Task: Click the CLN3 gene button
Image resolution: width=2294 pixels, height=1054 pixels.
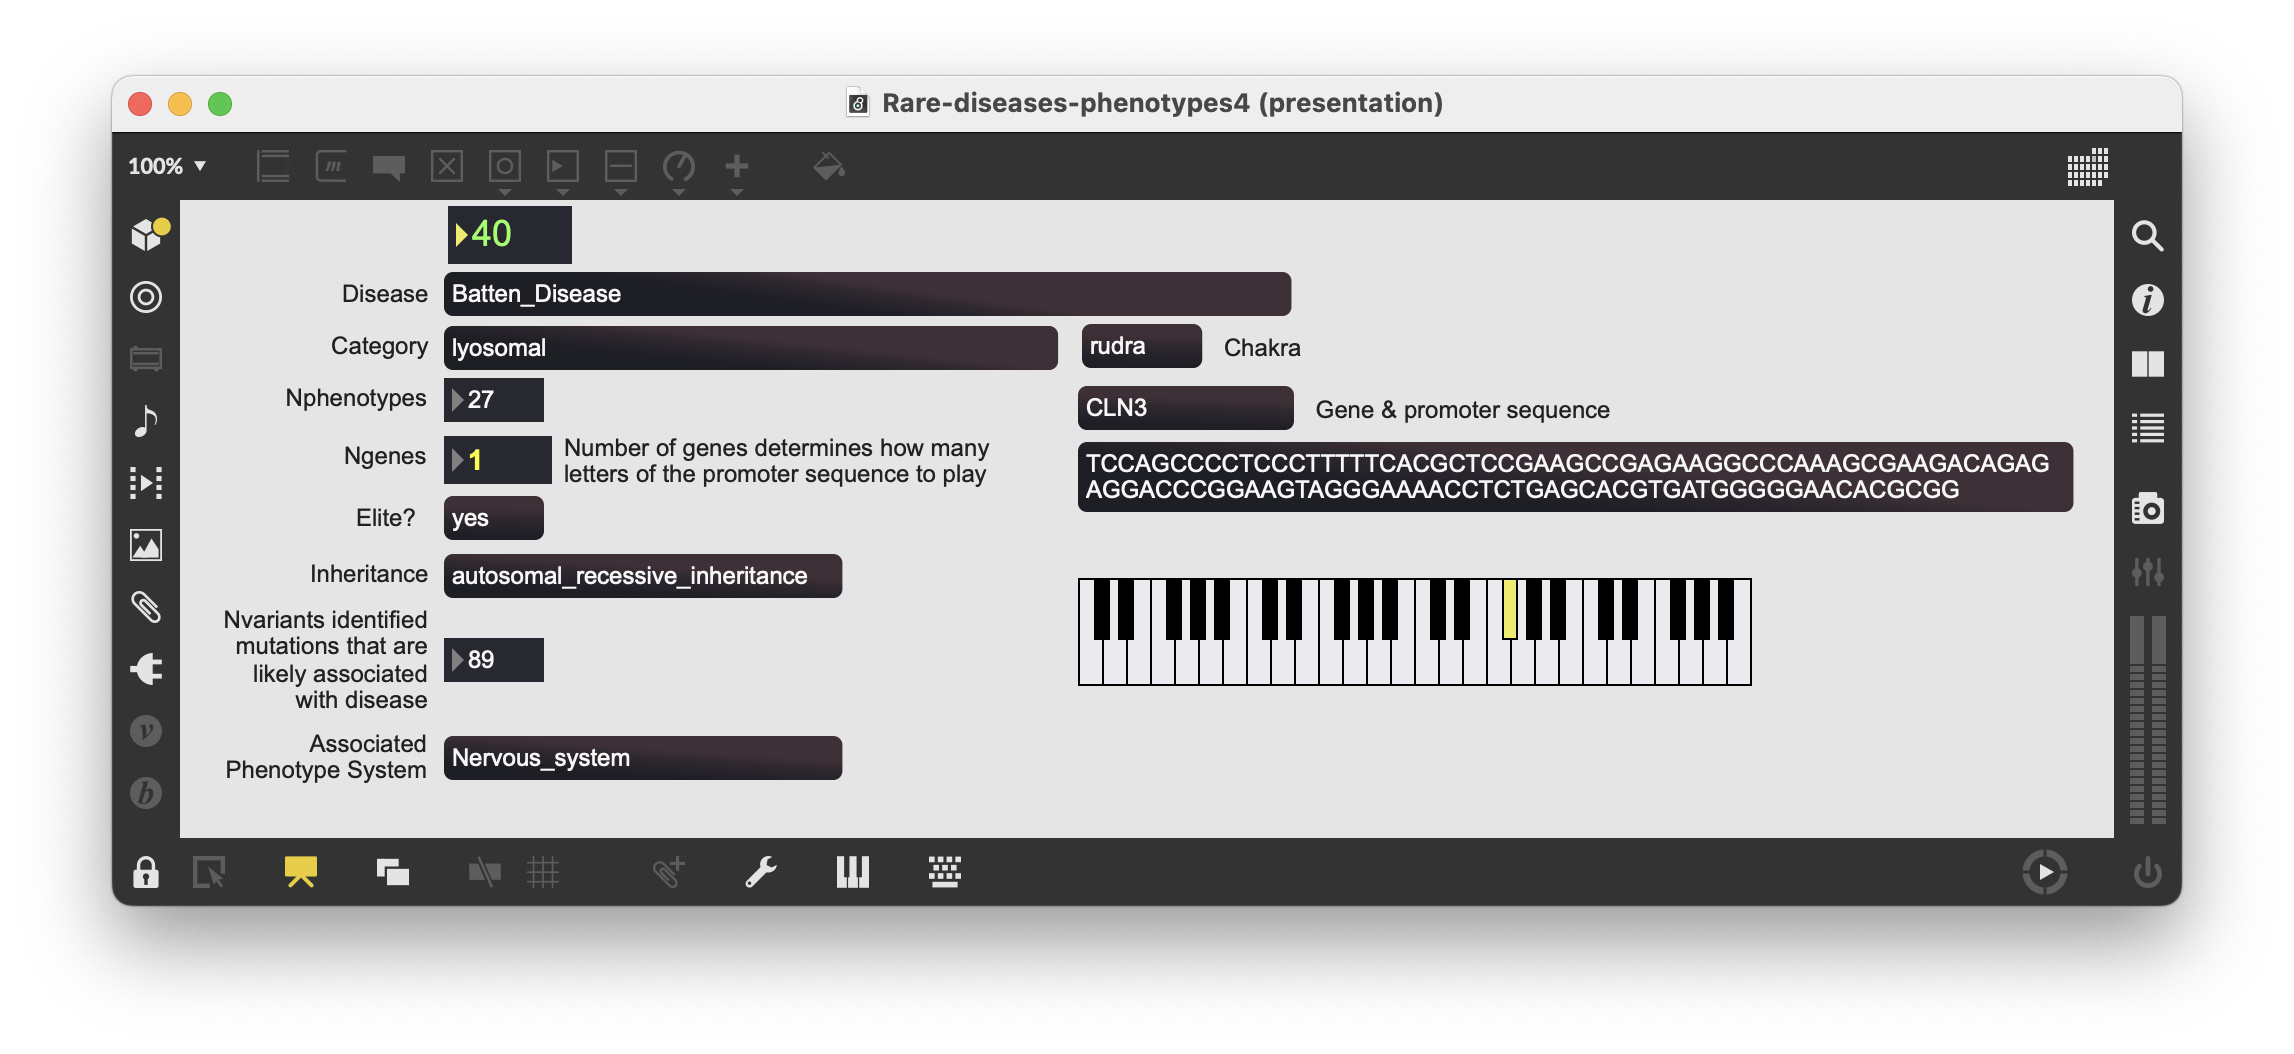Action: (1185, 408)
